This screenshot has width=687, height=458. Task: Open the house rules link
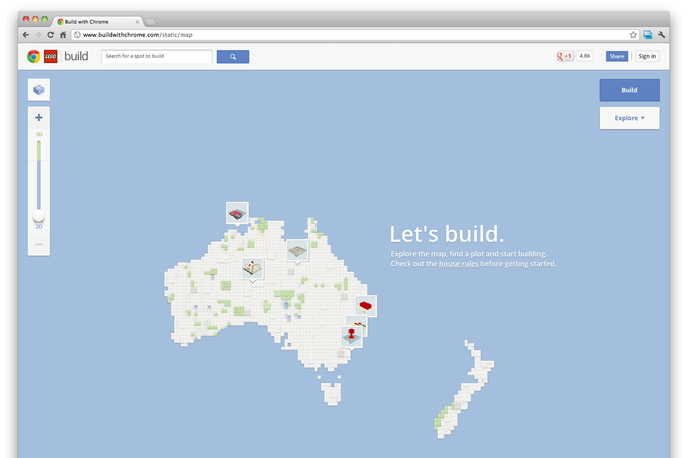point(461,264)
